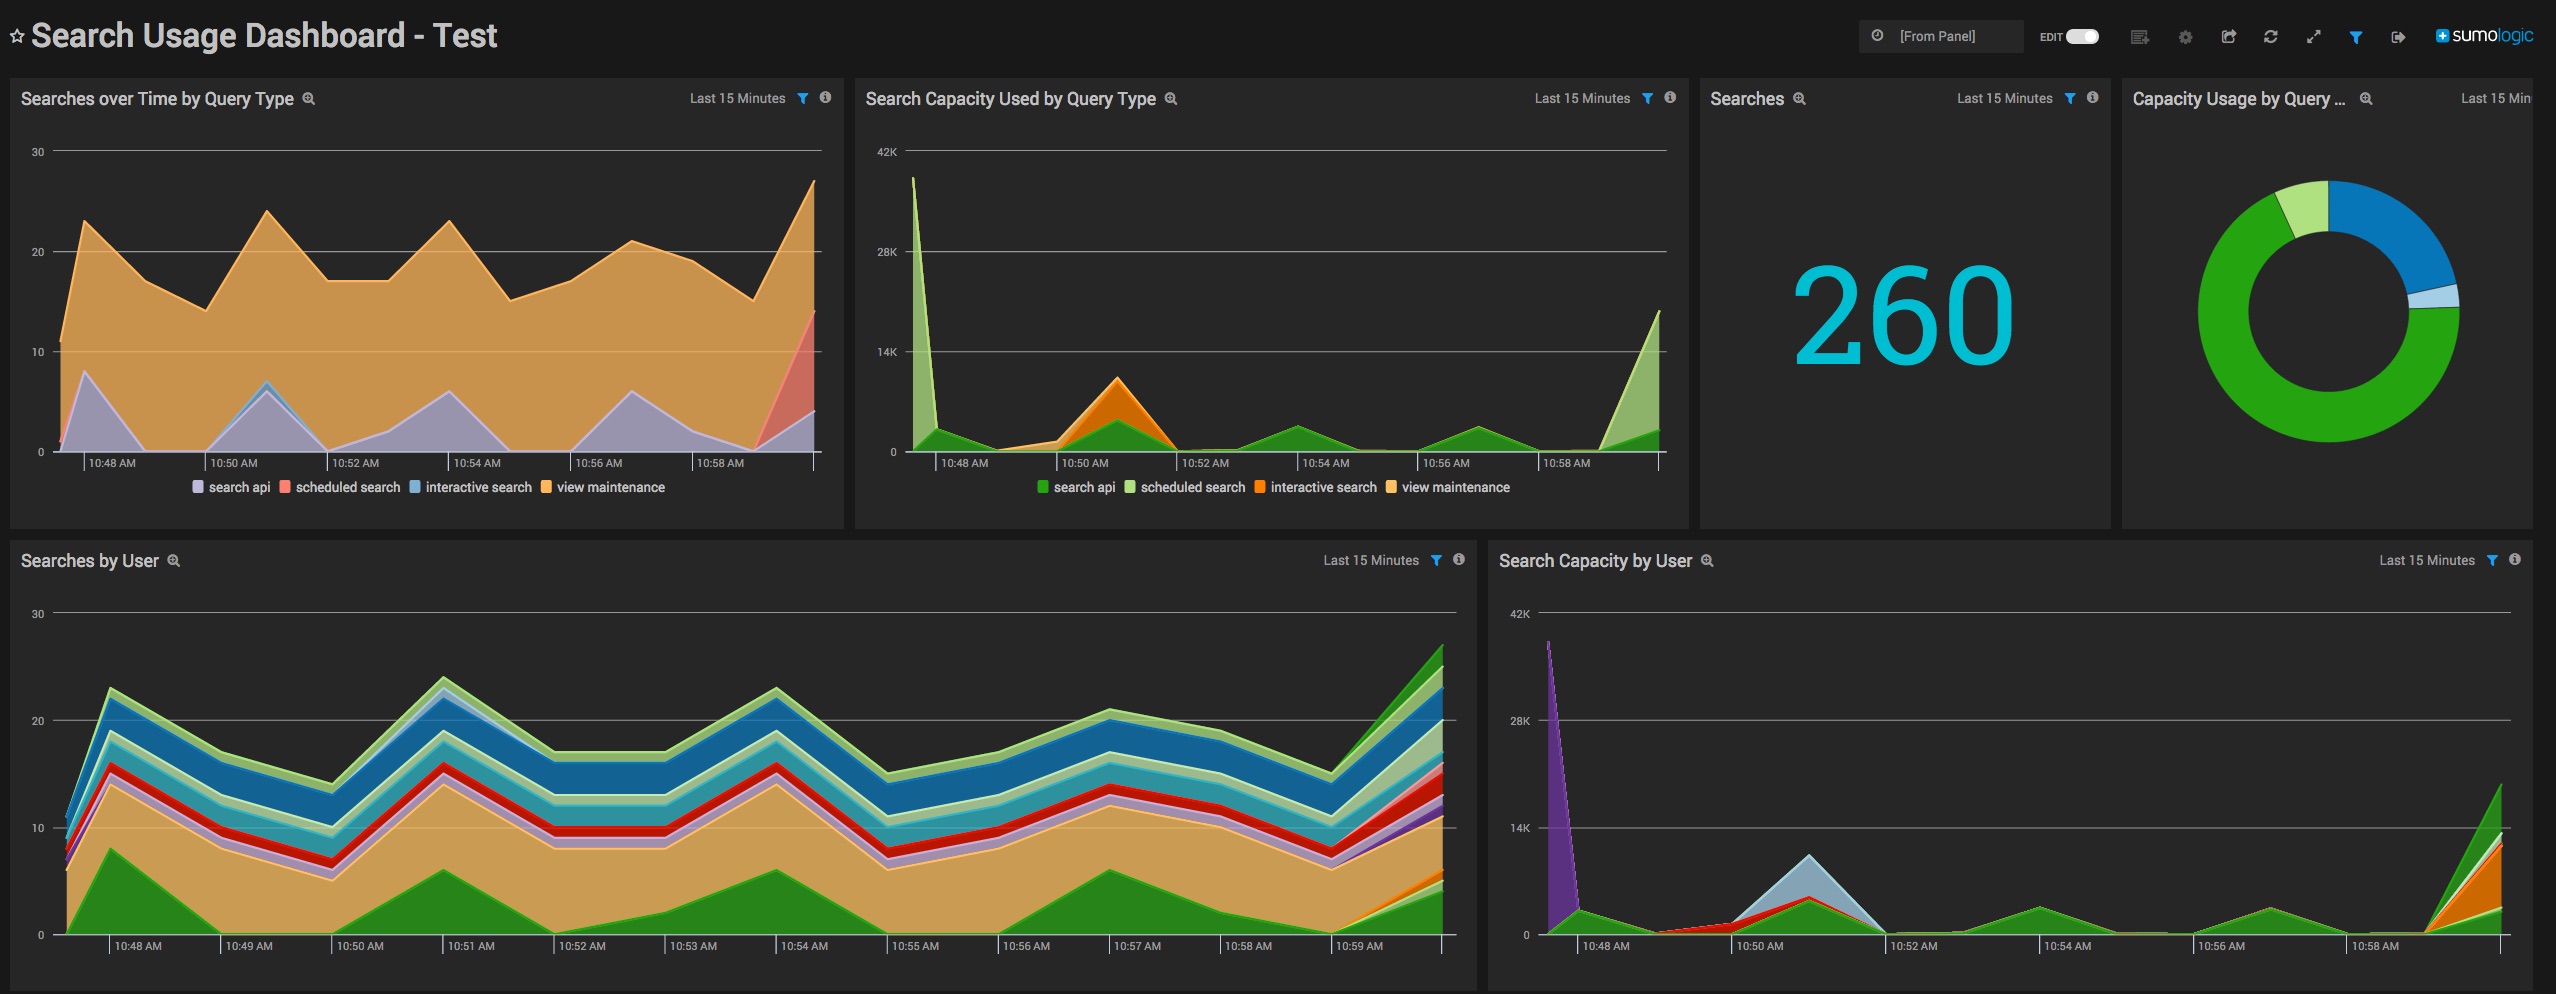
Task: Toggle the EDIT mode switch
Action: 2082,37
